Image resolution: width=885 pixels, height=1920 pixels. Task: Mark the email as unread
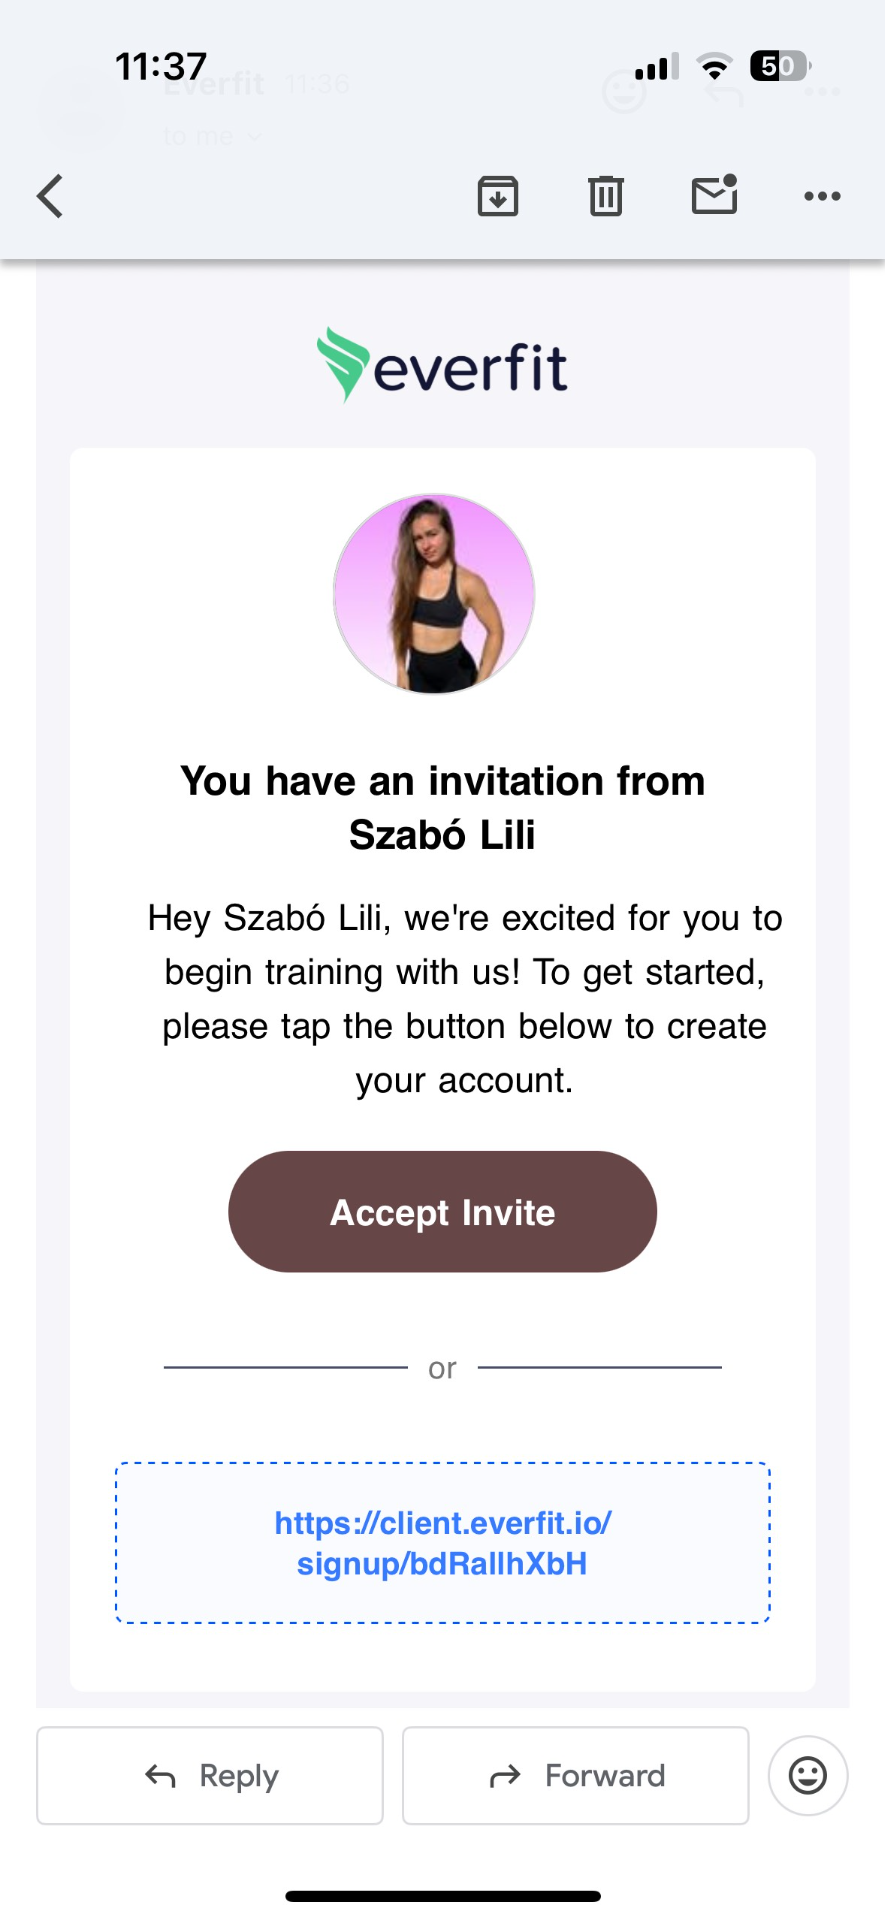(x=715, y=195)
